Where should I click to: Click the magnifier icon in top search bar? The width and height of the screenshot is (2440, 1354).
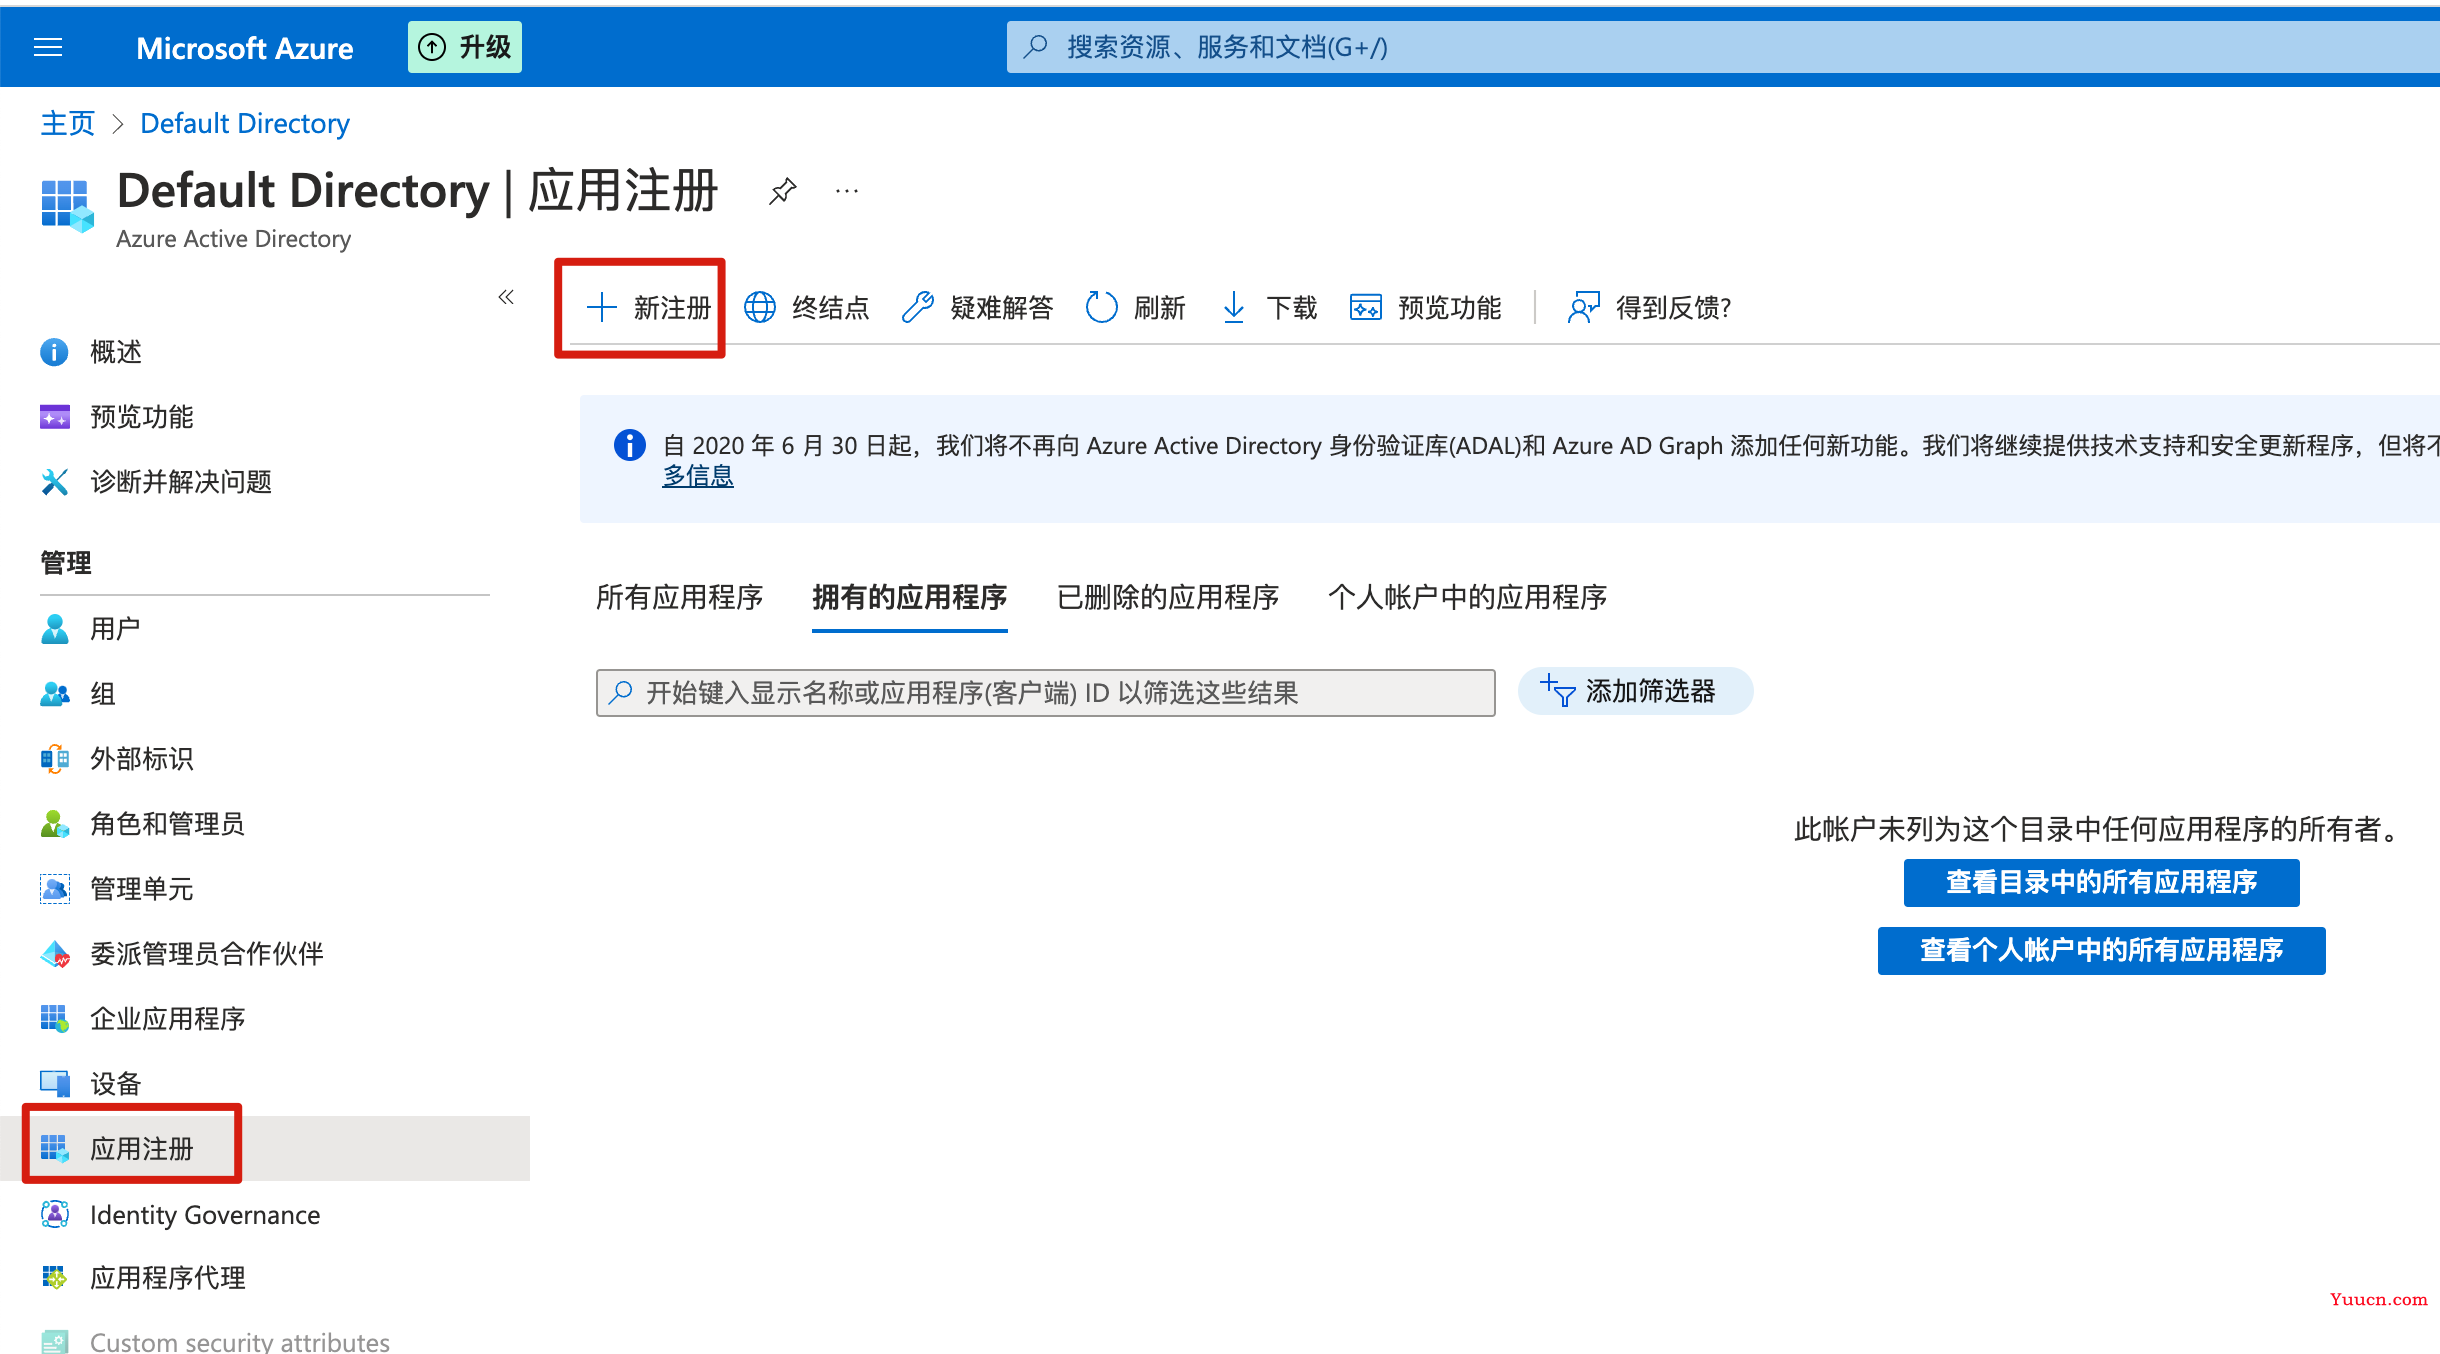(1036, 46)
